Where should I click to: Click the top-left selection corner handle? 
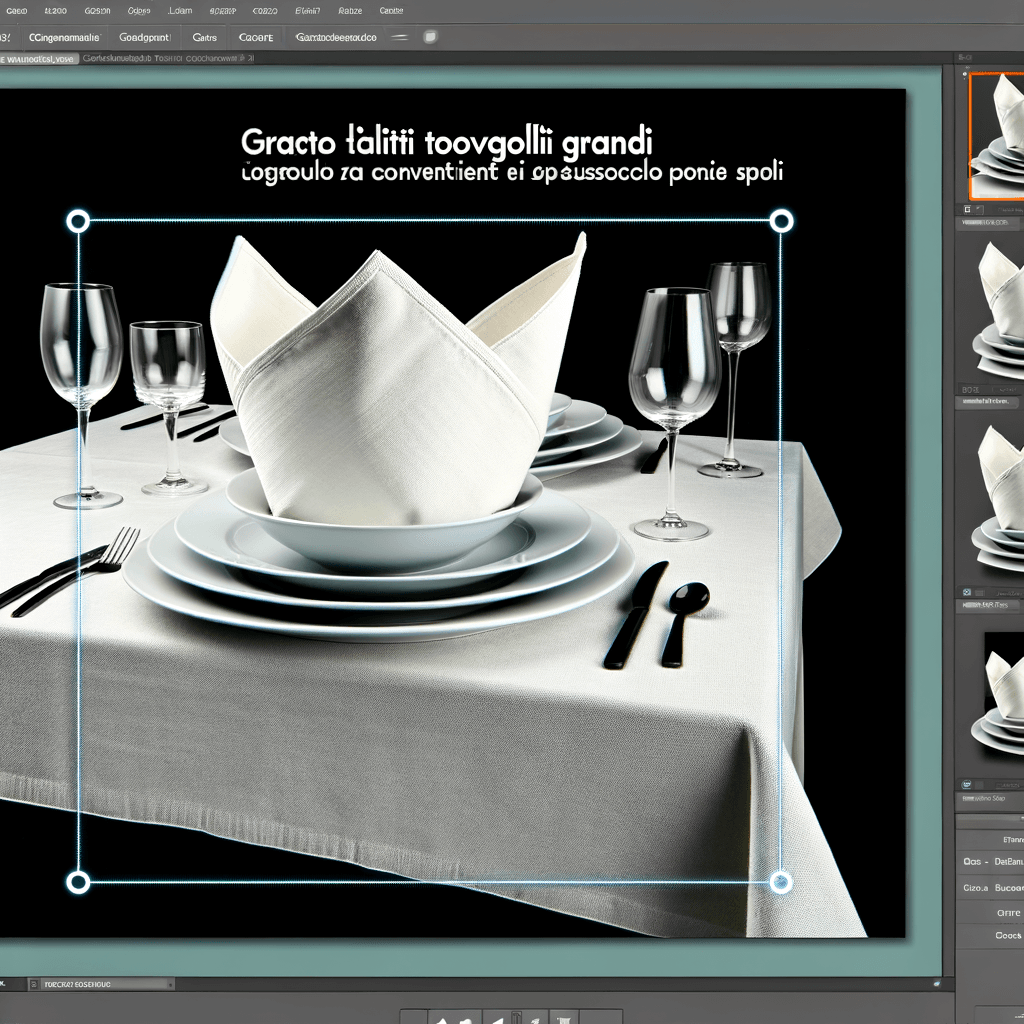[x=78, y=221]
